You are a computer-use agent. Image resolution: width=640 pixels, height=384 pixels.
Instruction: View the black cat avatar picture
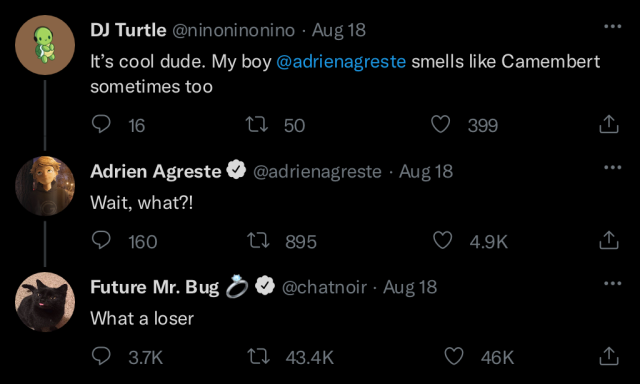[x=45, y=302]
